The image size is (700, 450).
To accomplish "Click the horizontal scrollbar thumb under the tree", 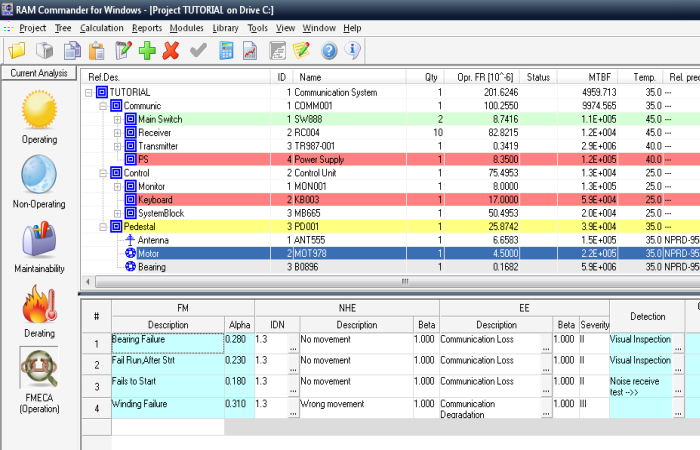I will coord(404,281).
